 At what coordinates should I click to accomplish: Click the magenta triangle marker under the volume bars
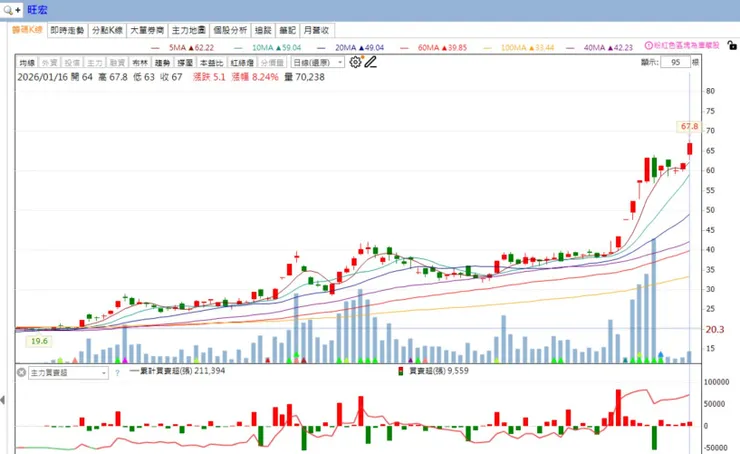pos(125,360)
